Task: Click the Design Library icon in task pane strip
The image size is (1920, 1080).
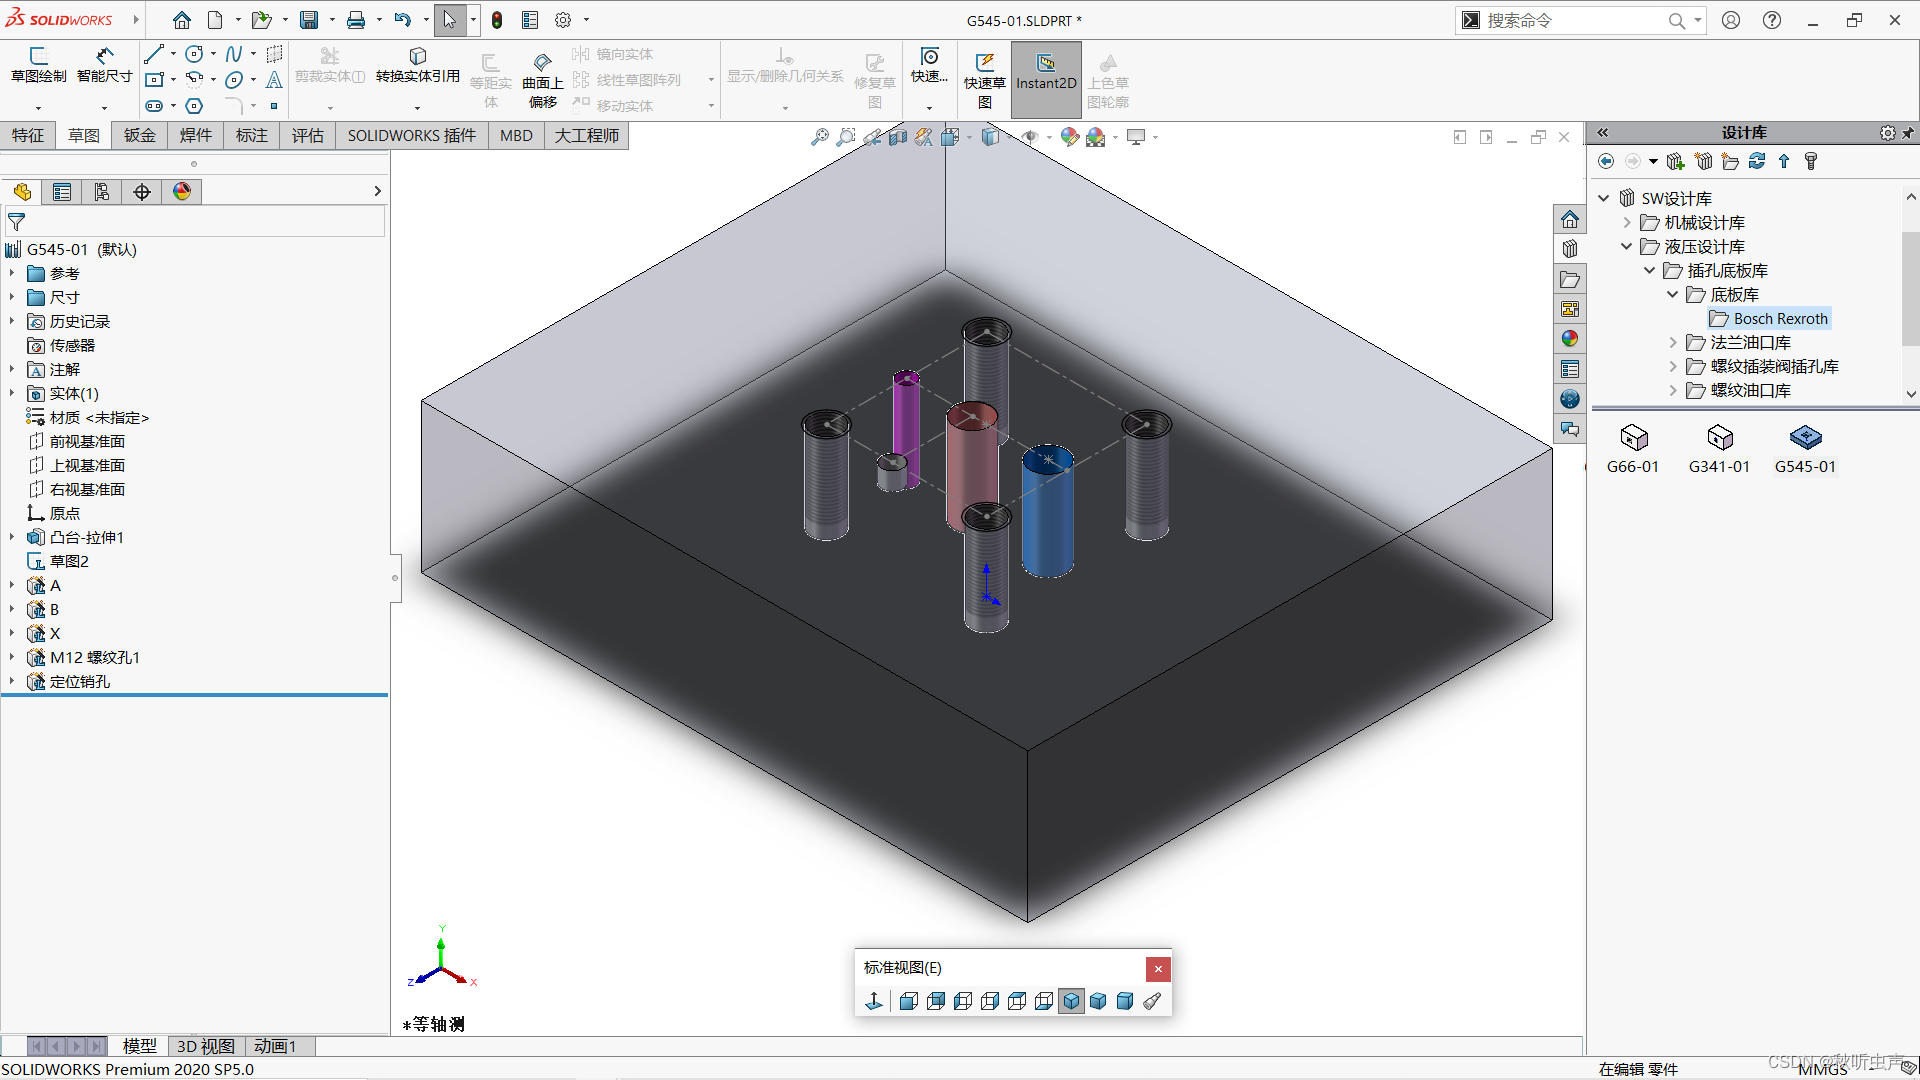Action: 1570,249
